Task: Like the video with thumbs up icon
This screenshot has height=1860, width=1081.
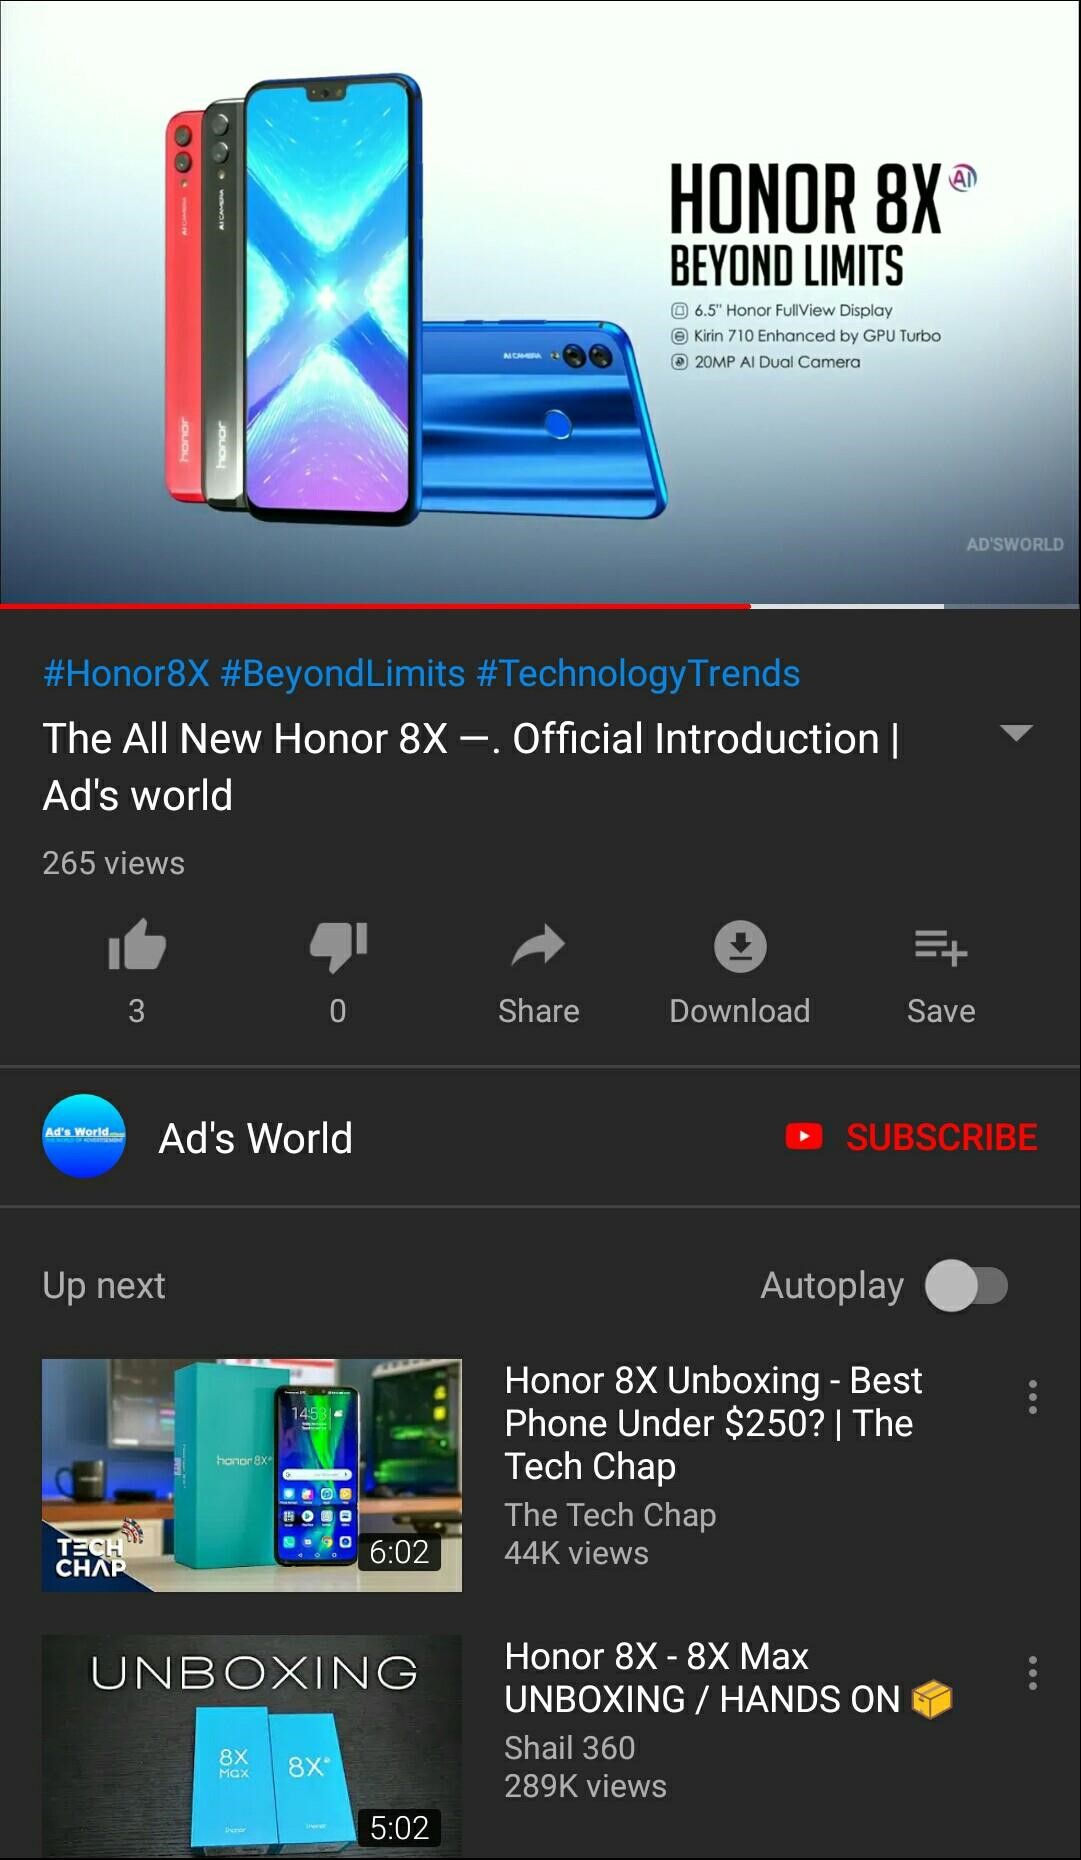Action: [137, 945]
